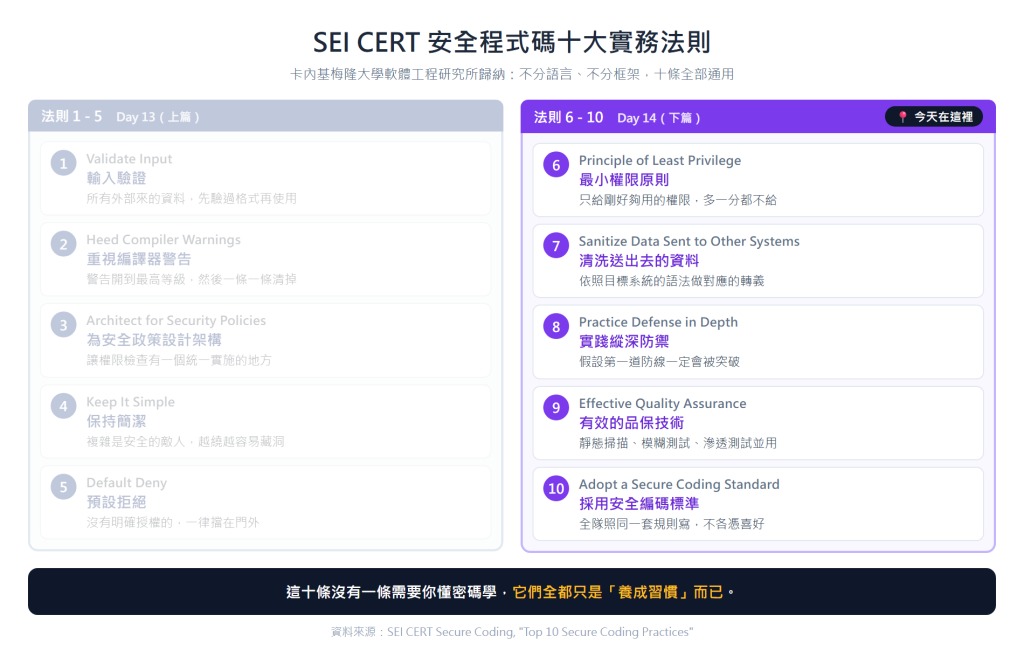Click 警告開到最高等級 description line
This screenshot has height=664, width=1024.
pos(191,279)
